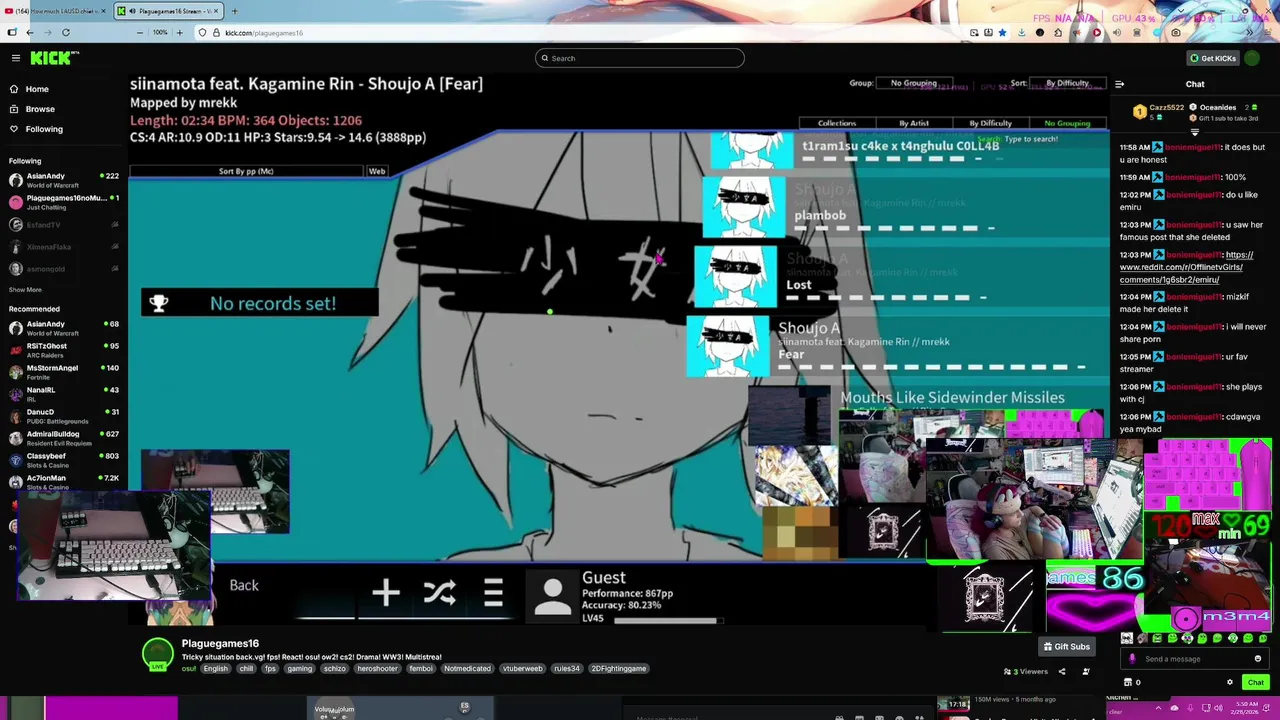Open osu mods plus icon

(x=386, y=594)
